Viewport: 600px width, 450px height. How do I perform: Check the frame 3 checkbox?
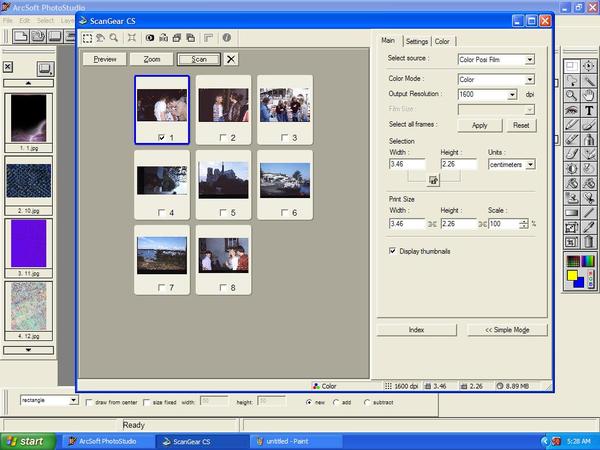(x=284, y=137)
